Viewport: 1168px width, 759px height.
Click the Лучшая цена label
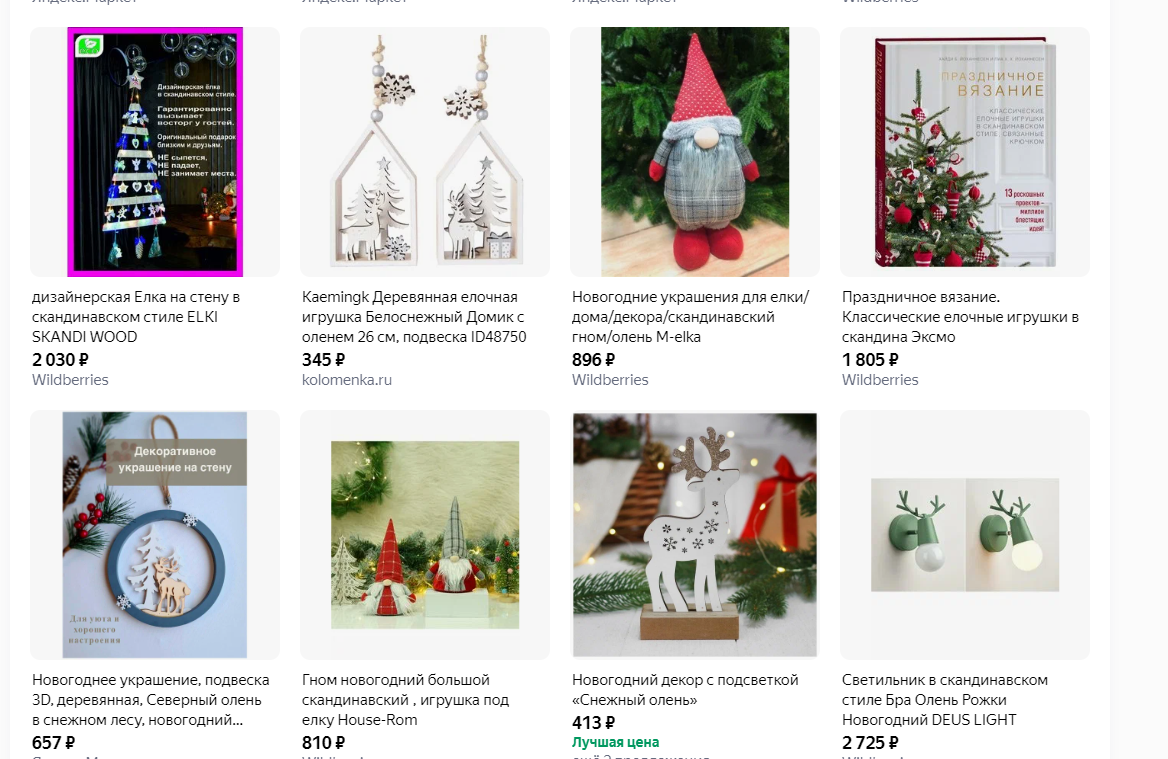(x=615, y=742)
